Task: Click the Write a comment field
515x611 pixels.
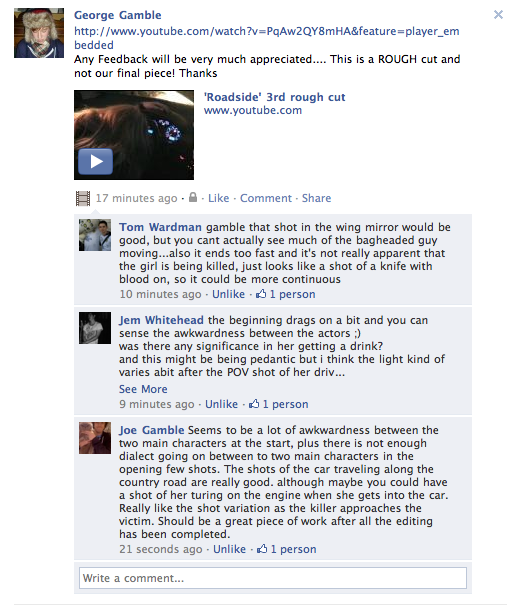Action: pos(273,578)
